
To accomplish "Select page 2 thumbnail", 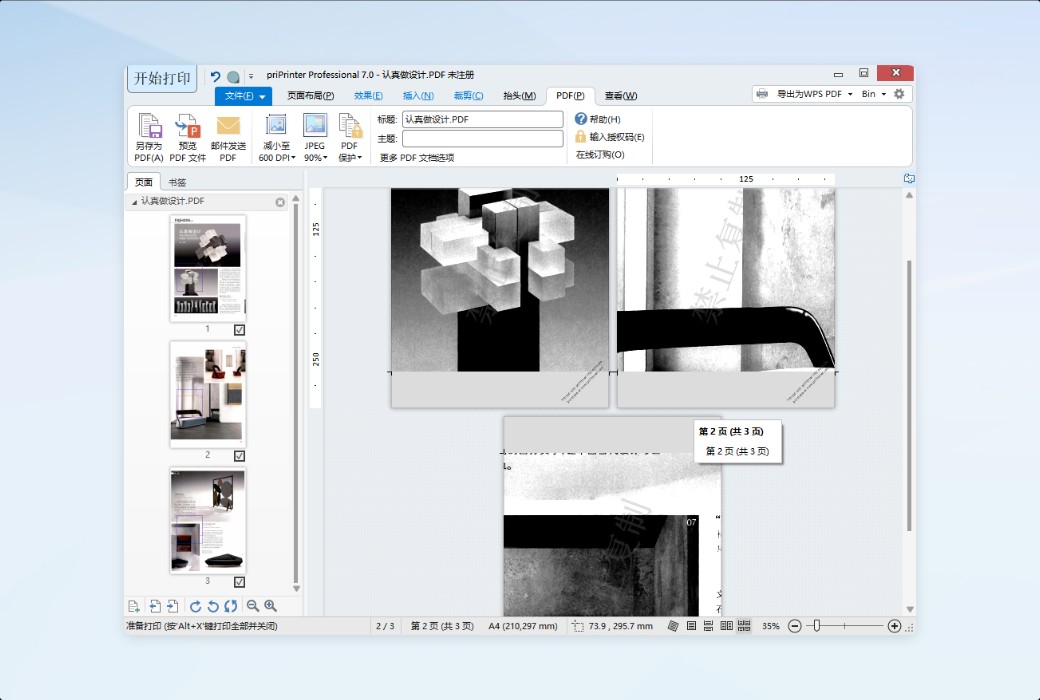I will point(208,394).
